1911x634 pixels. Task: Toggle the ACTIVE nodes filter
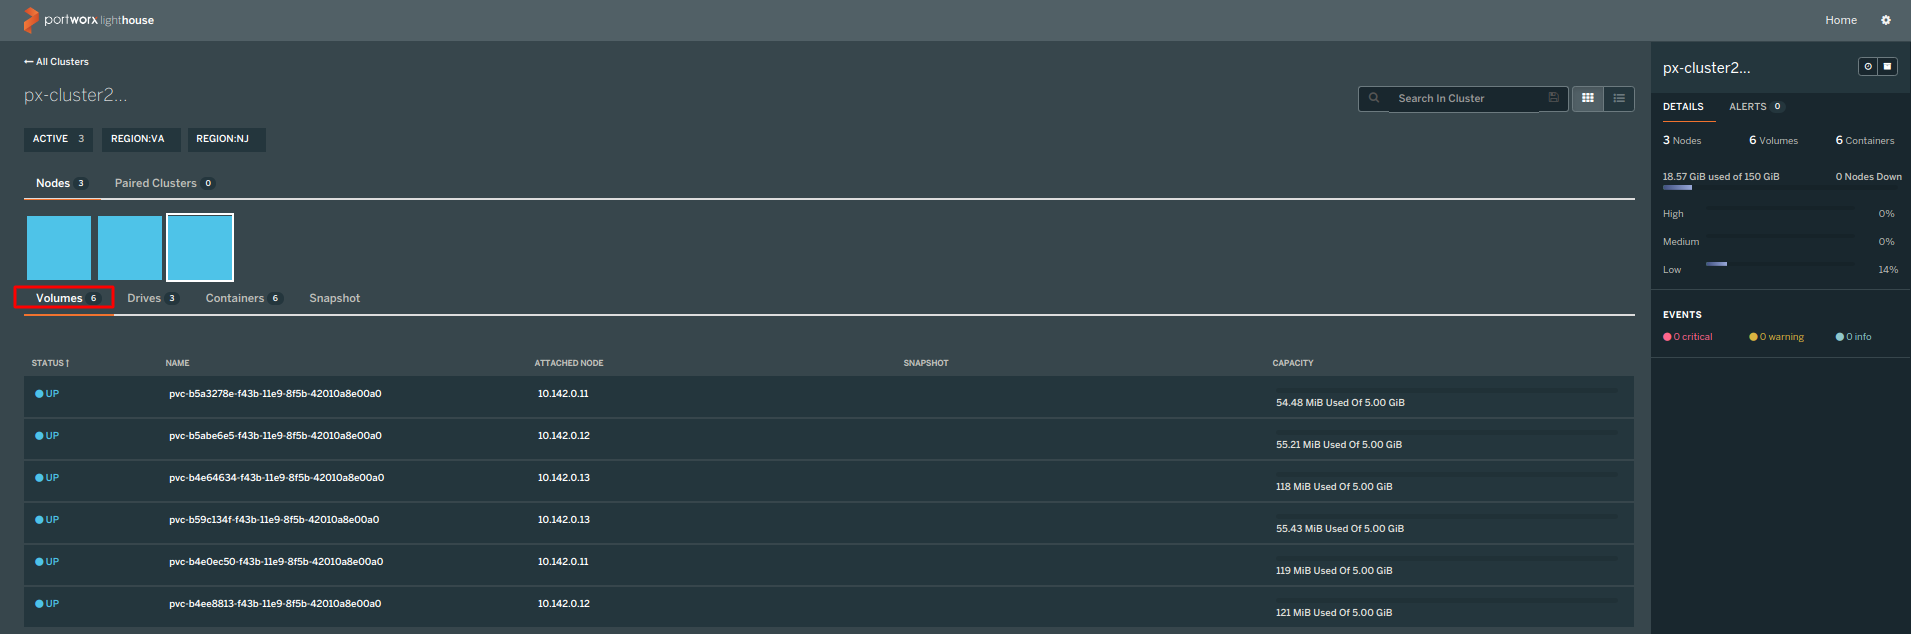point(58,139)
